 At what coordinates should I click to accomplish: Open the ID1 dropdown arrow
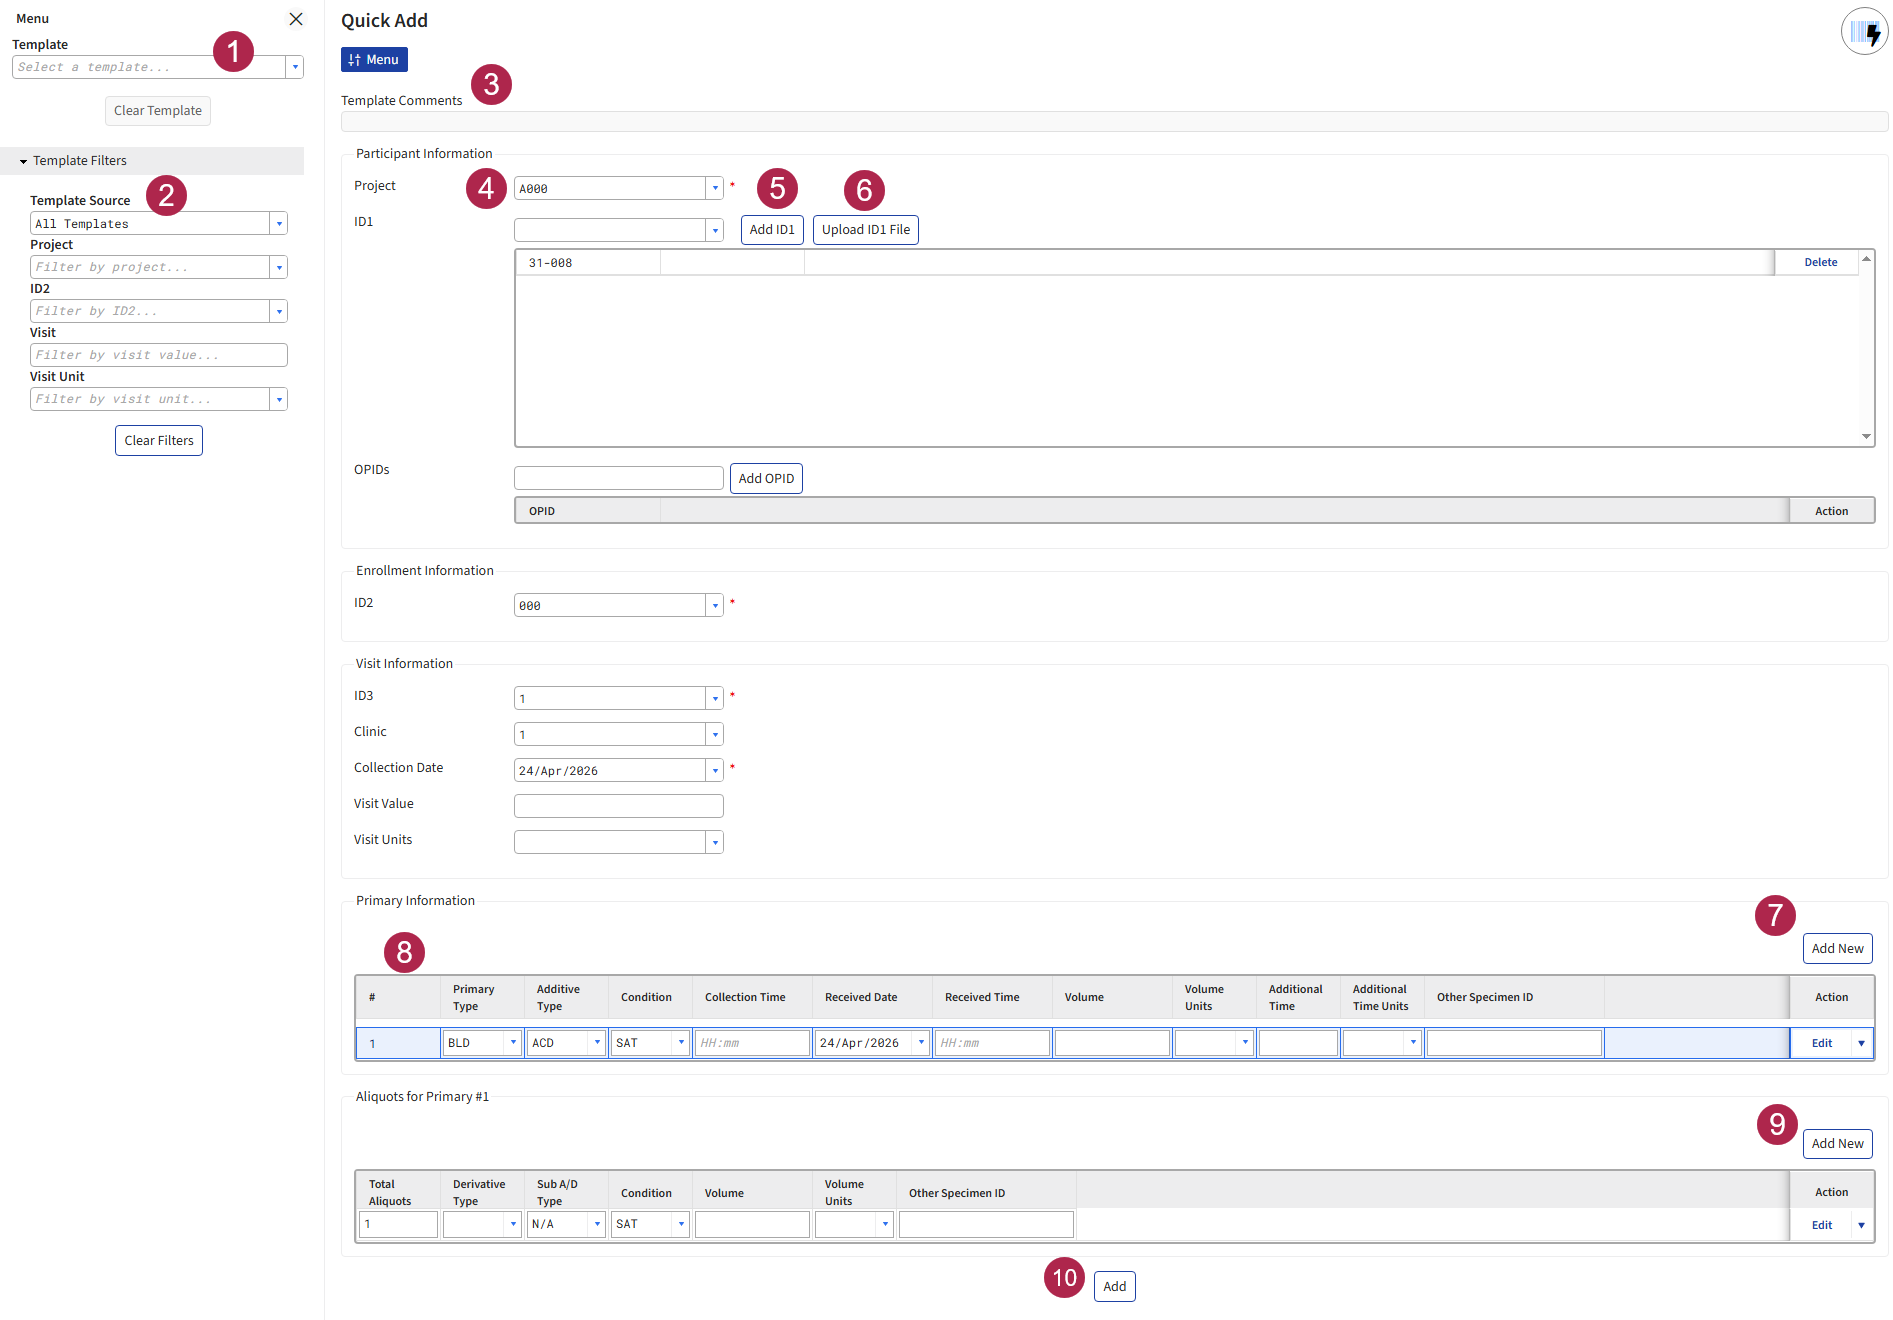715,230
